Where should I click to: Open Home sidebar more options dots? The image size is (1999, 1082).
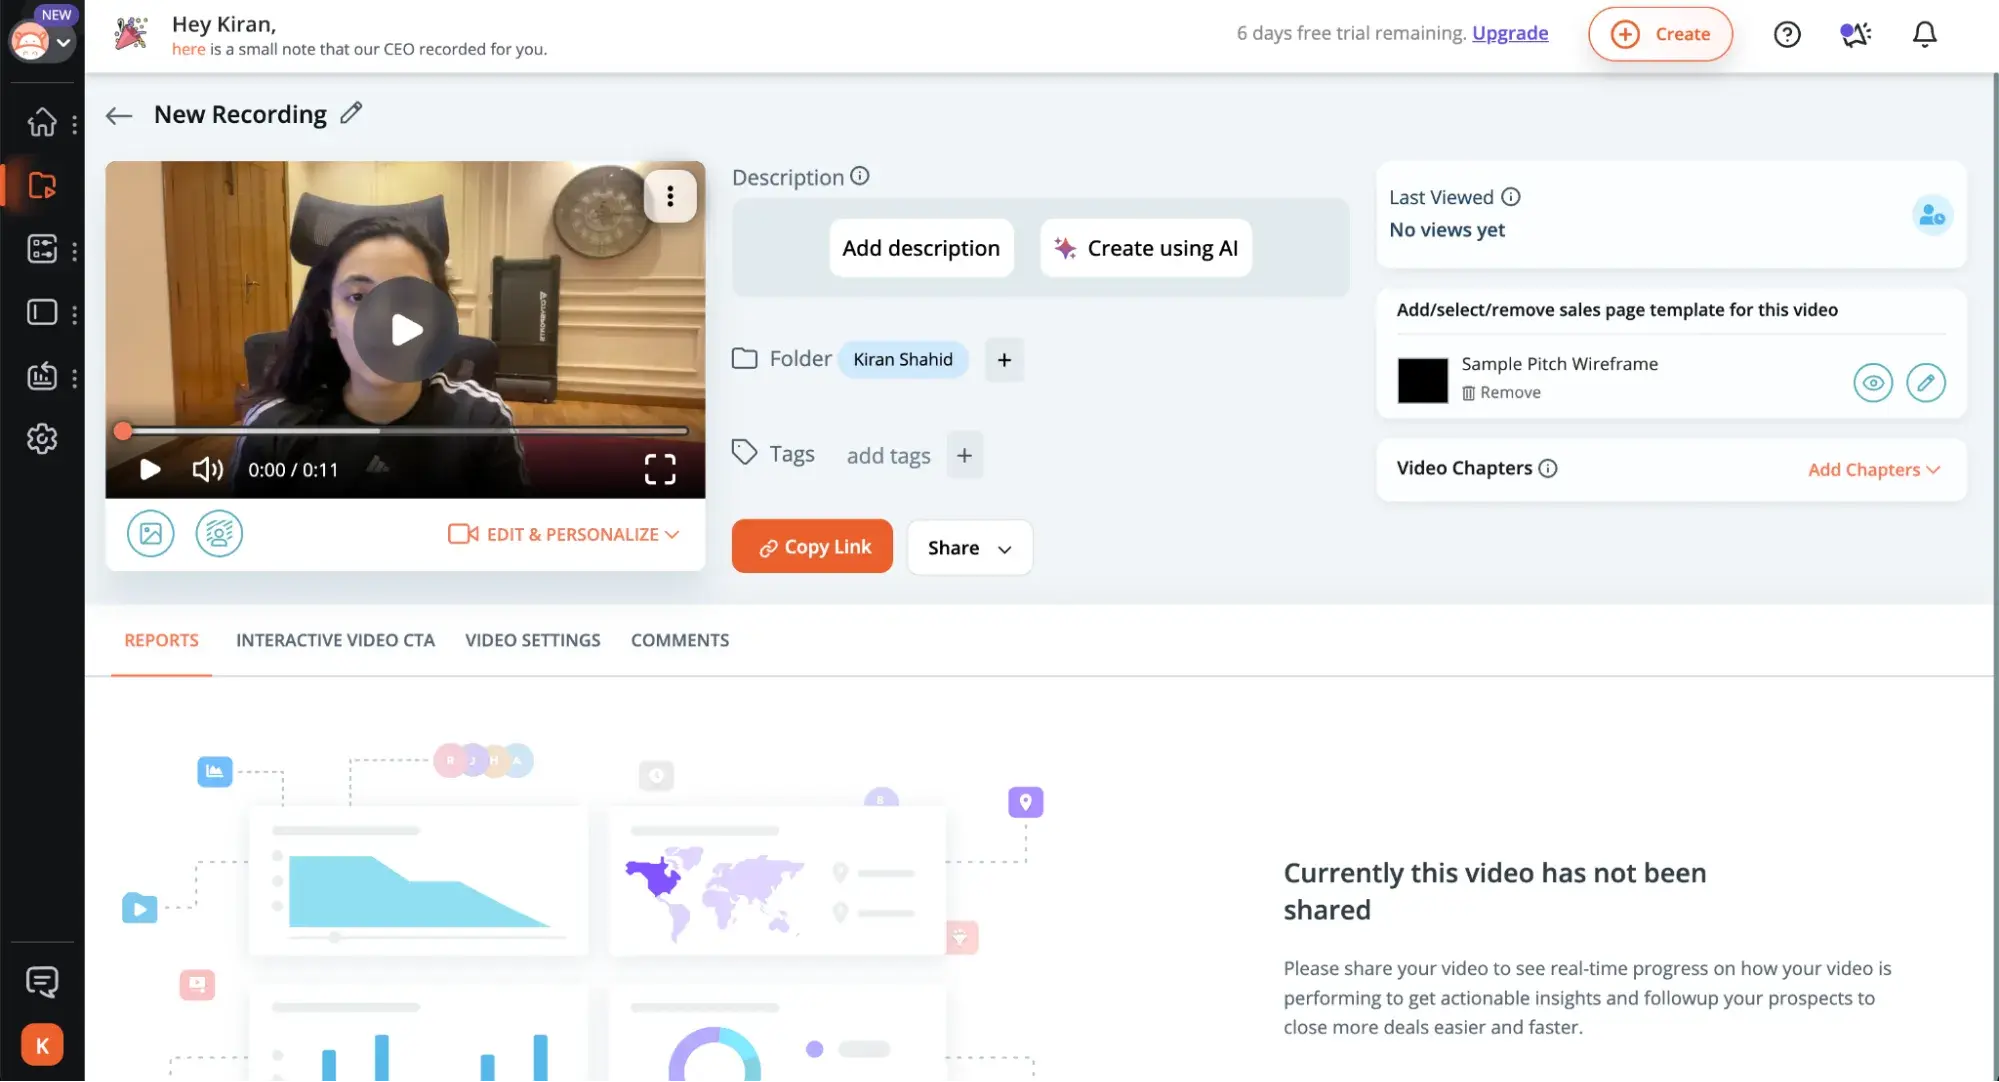(74, 124)
